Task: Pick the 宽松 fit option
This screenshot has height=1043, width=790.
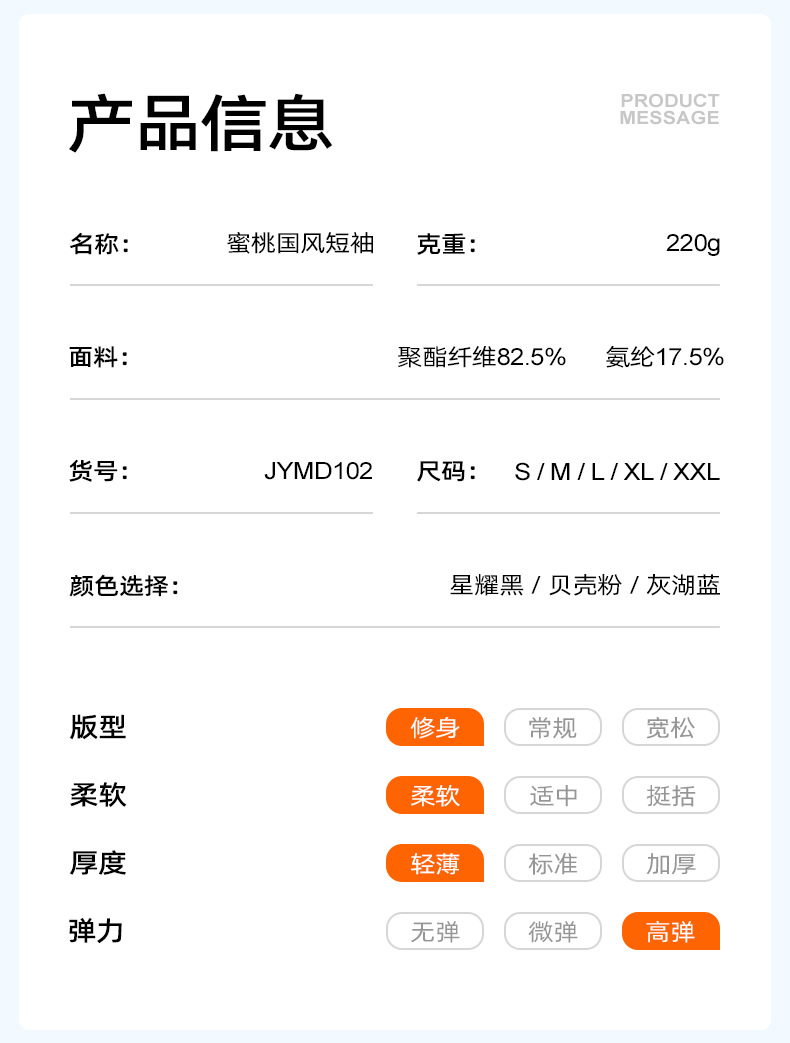Action: click(670, 728)
